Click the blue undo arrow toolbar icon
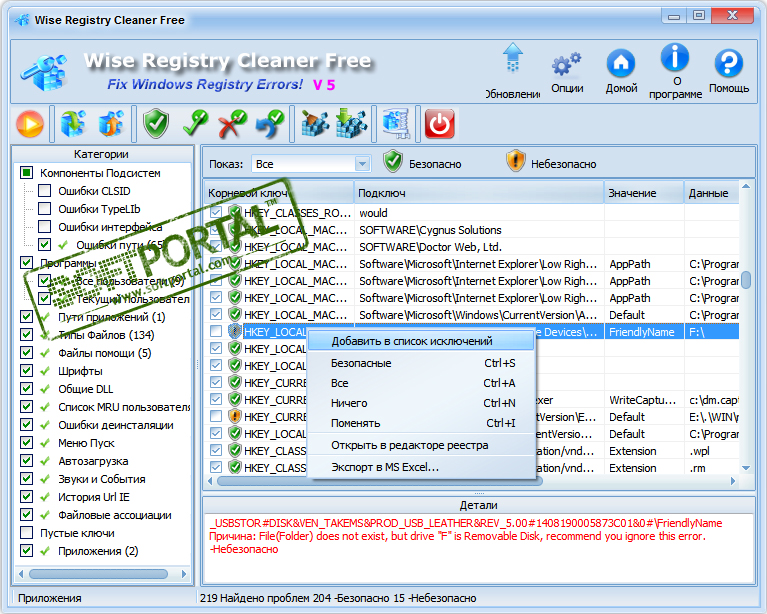767x614 pixels. coord(270,123)
